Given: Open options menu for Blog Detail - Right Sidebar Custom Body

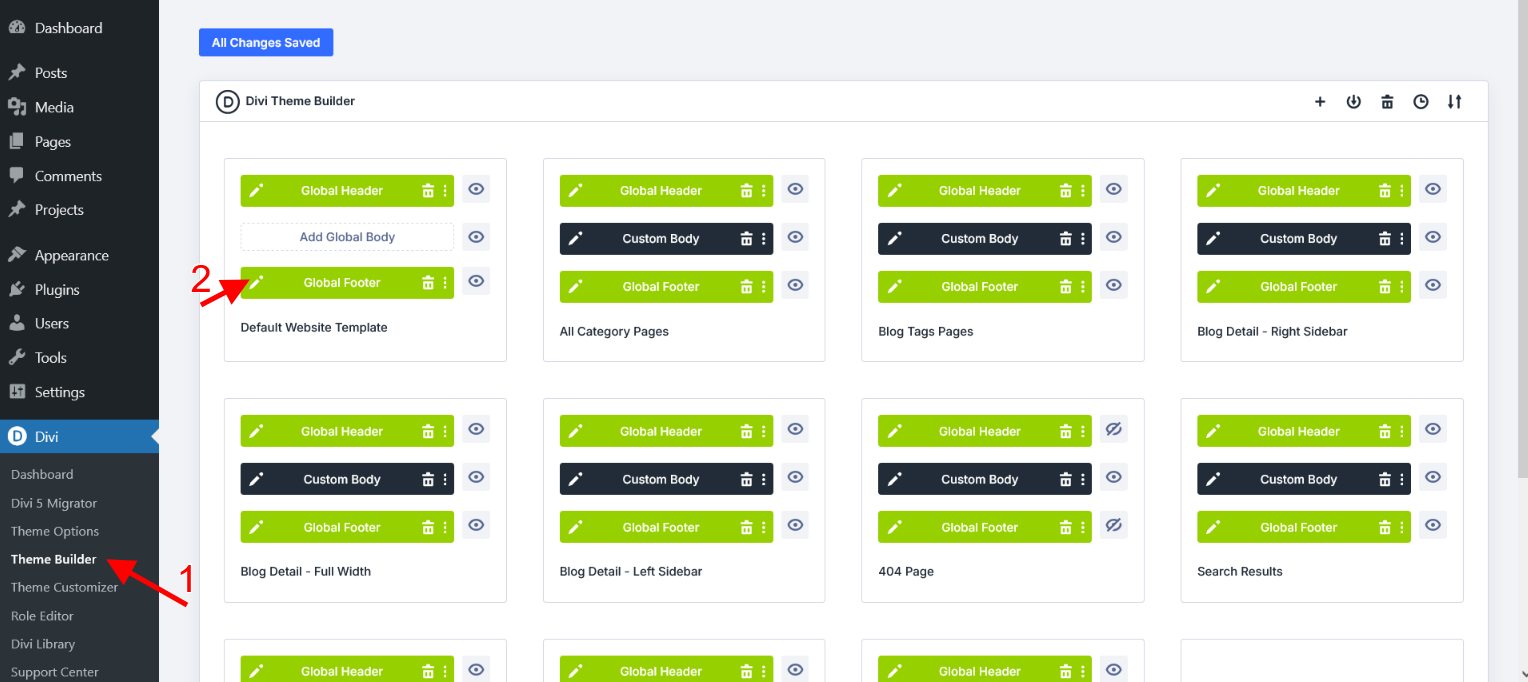Looking at the screenshot, I should 1402,239.
